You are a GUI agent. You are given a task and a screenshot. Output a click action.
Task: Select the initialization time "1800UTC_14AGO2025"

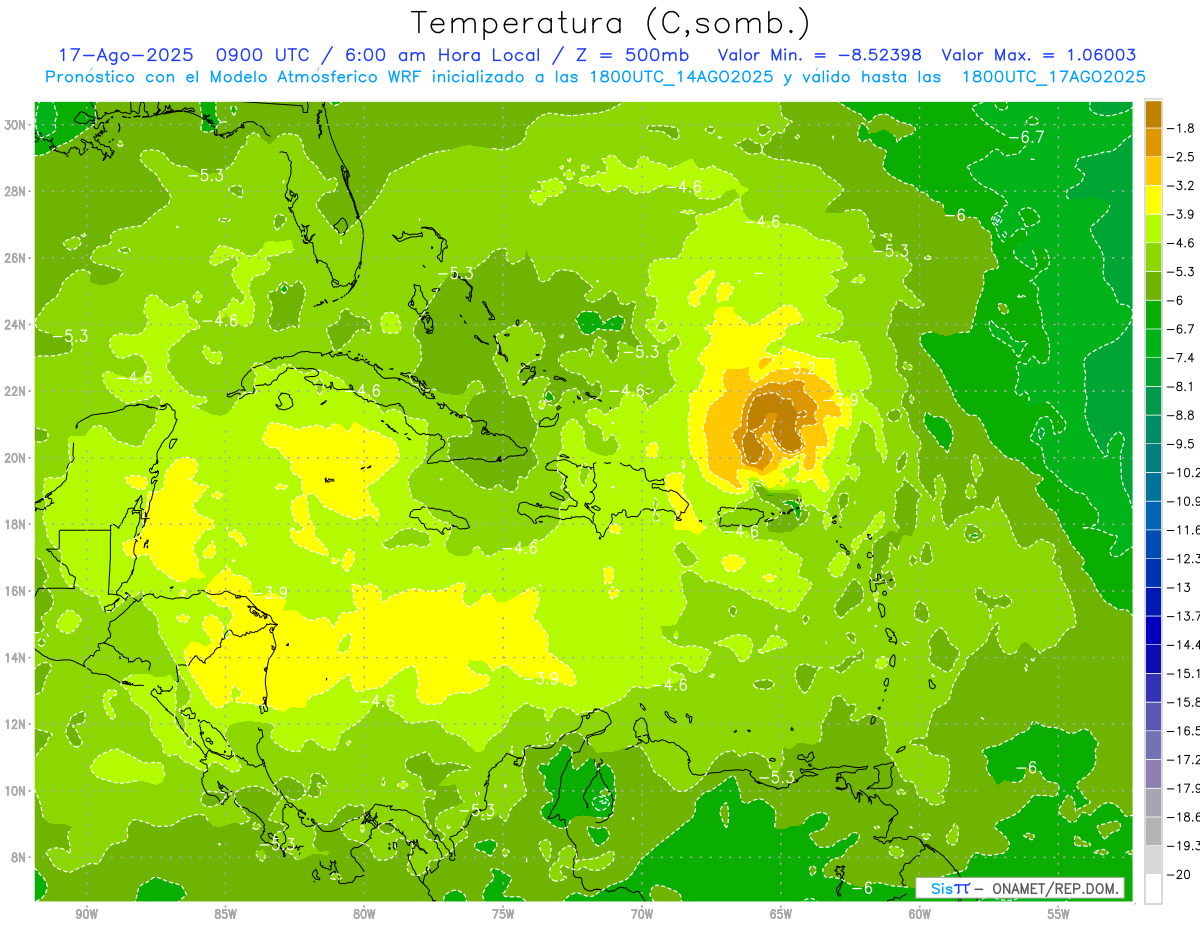[x=680, y=77]
